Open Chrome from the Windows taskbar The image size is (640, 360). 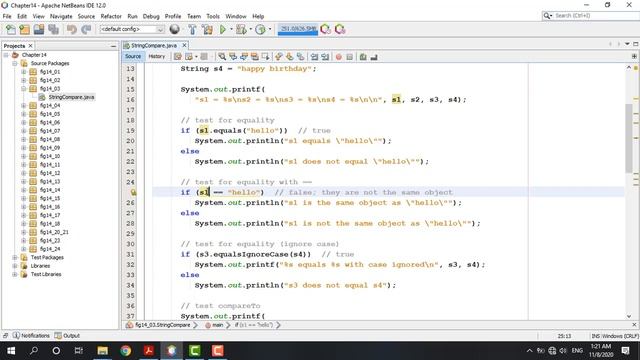coord(126,351)
